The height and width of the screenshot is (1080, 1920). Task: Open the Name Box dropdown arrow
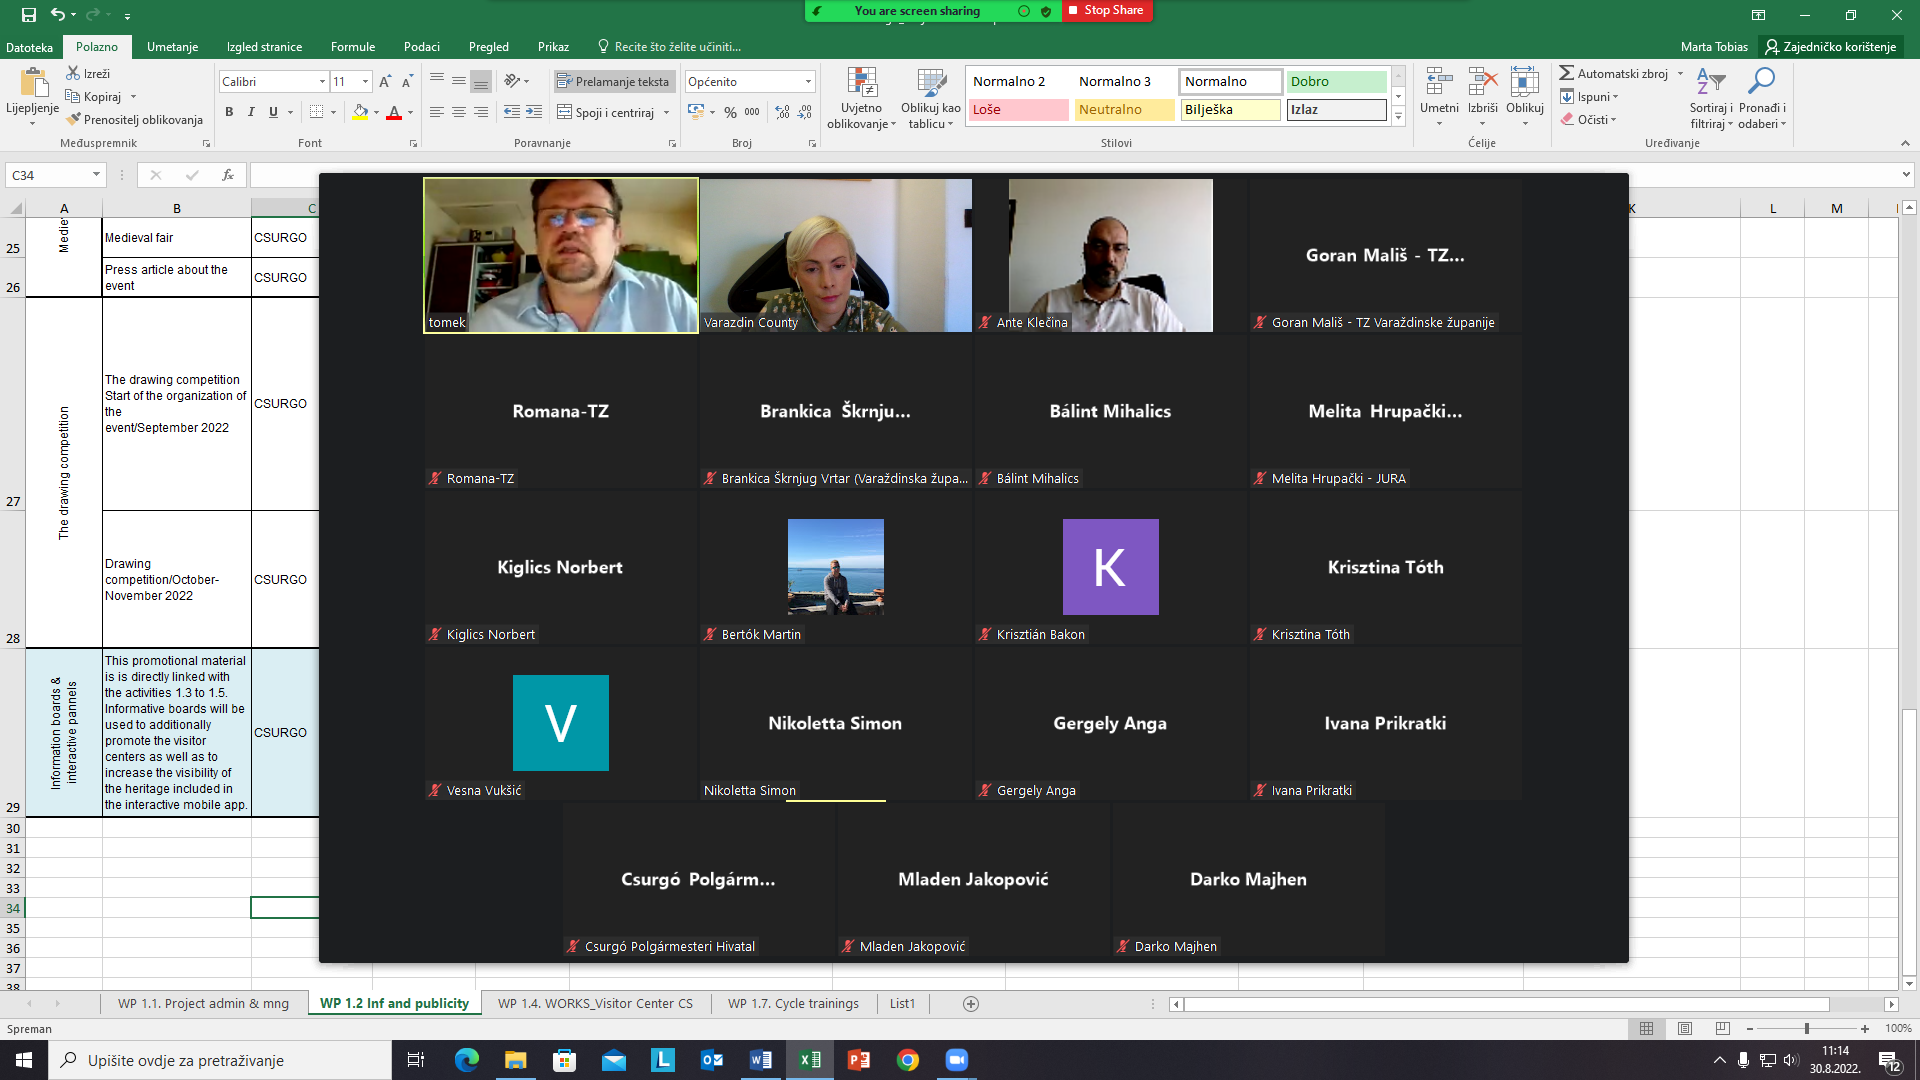tap(96, 175)
